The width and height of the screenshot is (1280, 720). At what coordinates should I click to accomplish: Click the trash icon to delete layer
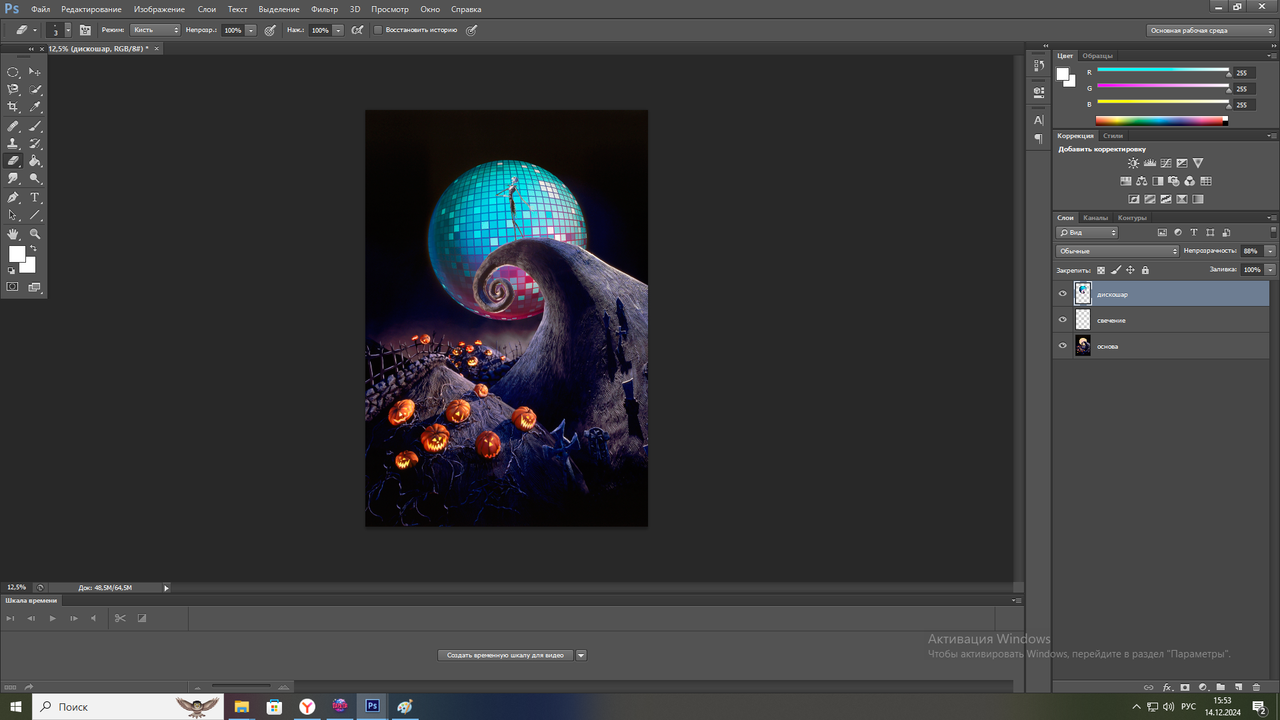pos(1256,687)
